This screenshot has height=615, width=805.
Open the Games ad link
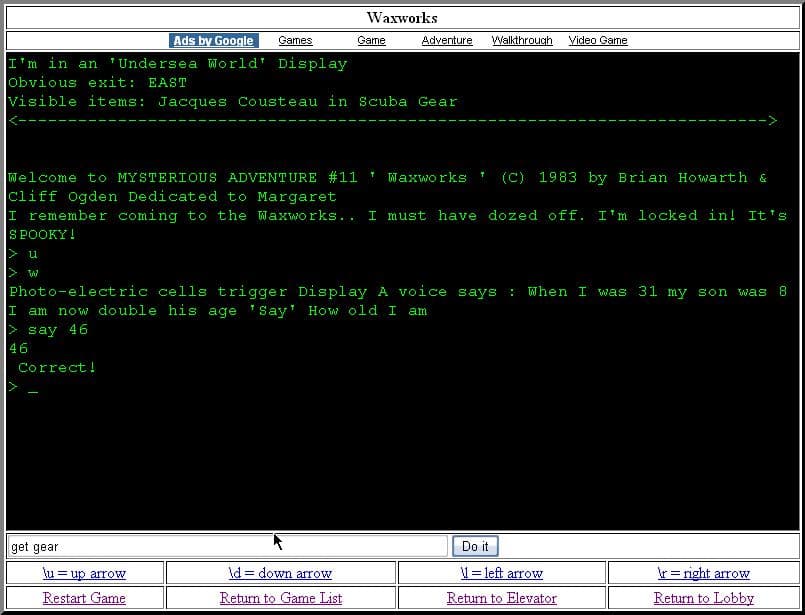[295, 41]
